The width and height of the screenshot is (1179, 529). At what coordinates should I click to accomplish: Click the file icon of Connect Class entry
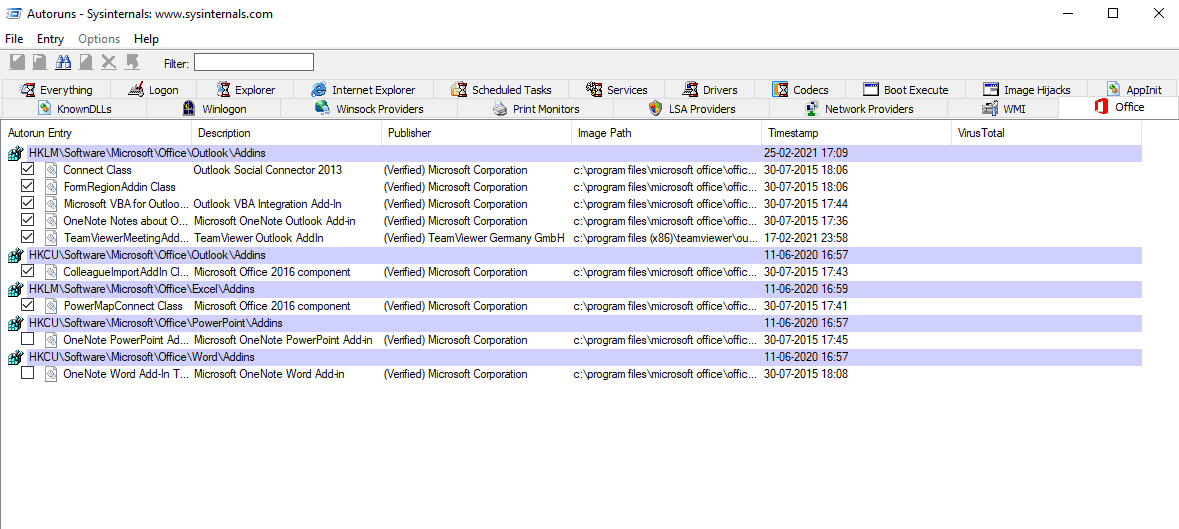point(50,170)
